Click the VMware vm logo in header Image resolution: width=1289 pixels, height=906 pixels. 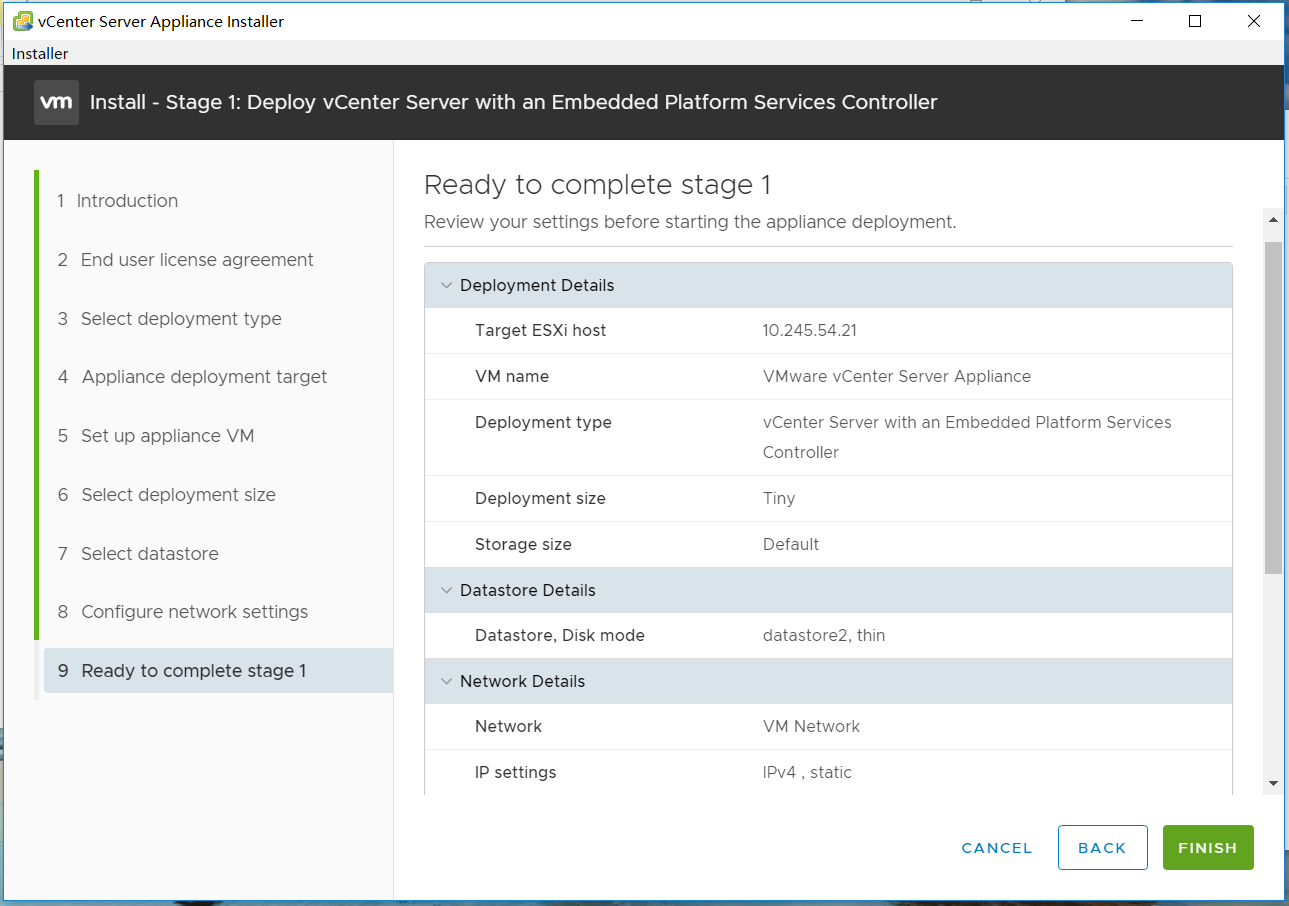[56, 103]
